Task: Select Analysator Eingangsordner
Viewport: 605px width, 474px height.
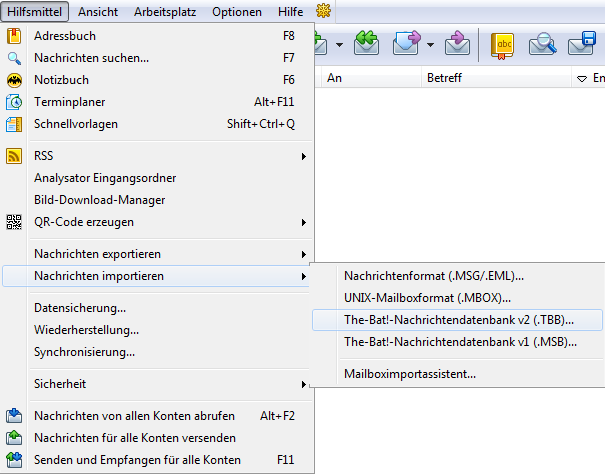Action: point(157,178)
